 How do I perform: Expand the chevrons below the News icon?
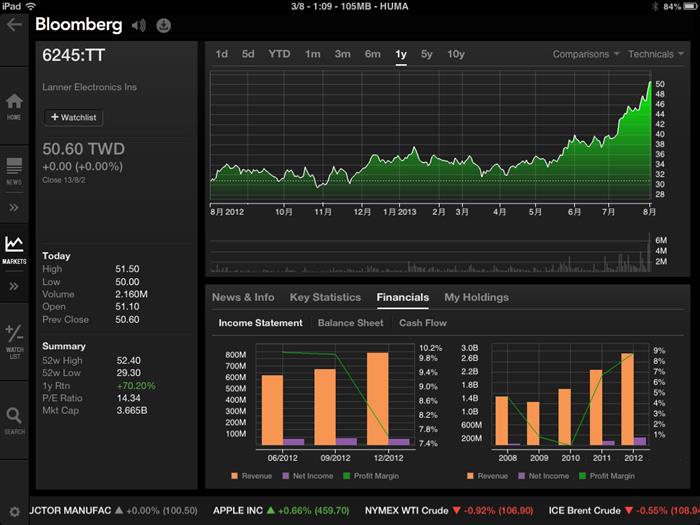(14, 208)
